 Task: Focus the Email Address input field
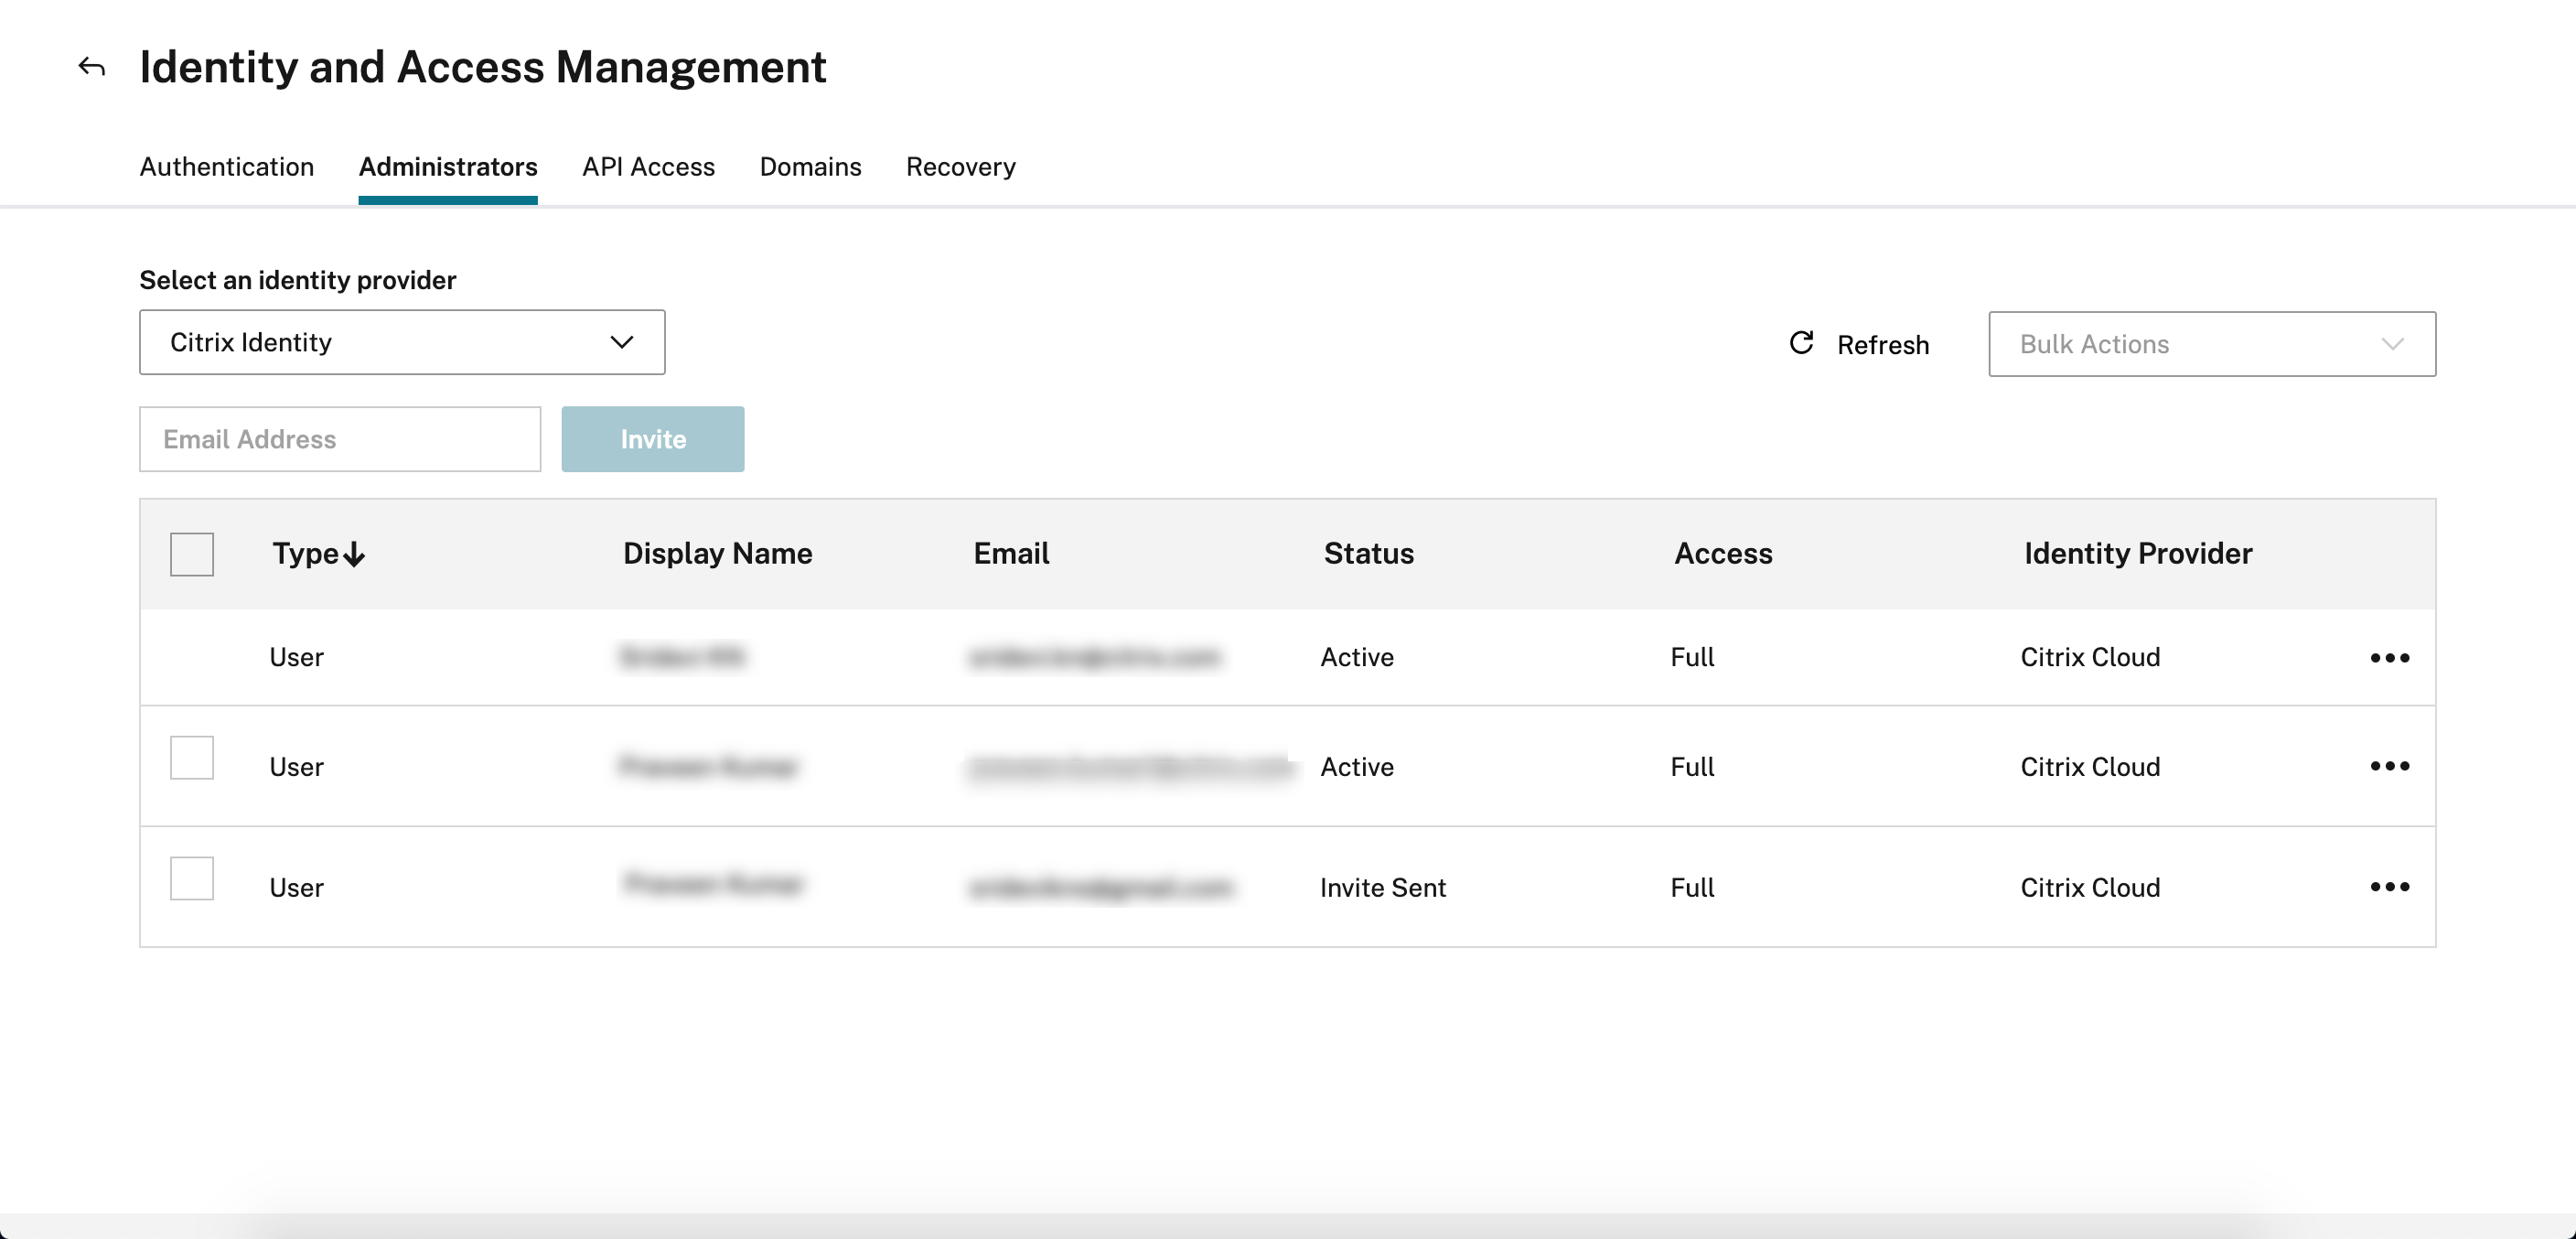[x=340, y=439]
